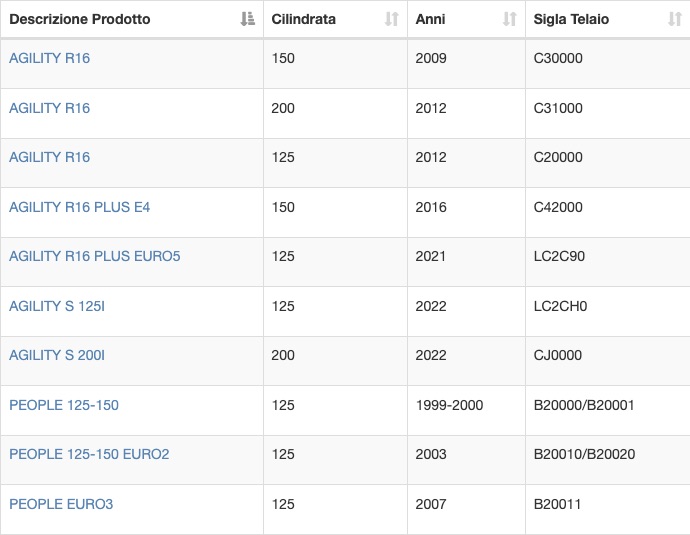The width and height of the screenshot is (690, 535).
Task: Open the AGILITY S 125I link
Action: (57, 306)
